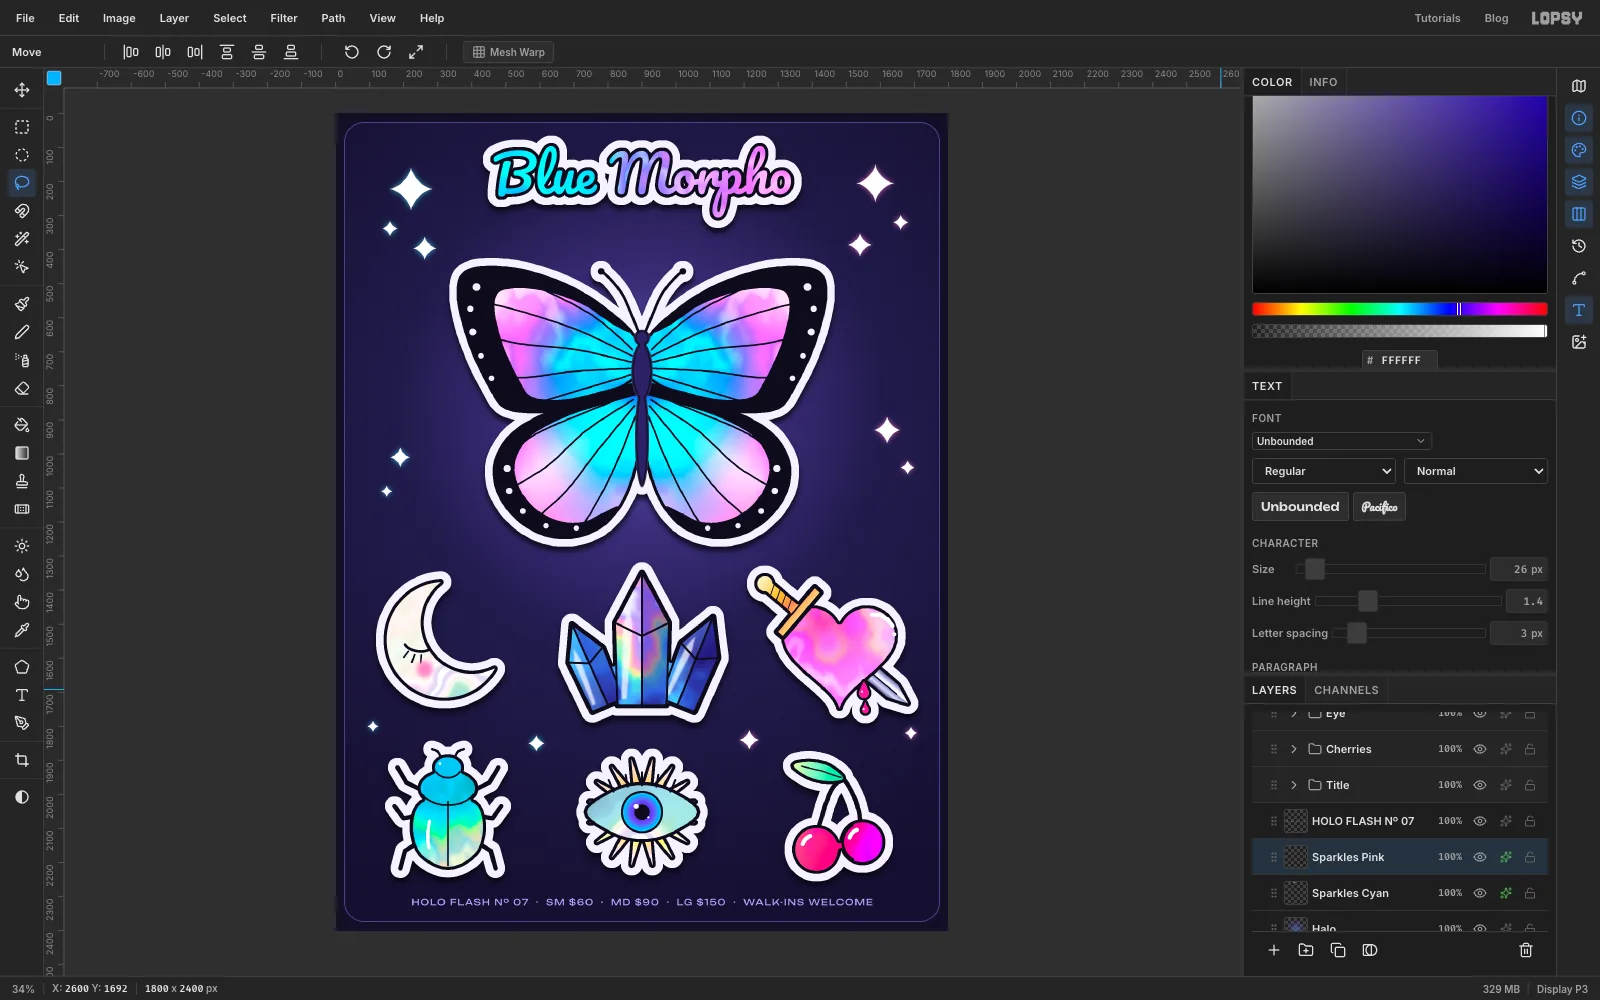
Task: Hide the Sparkles Pink layer
Action: tap(1480, 857)
